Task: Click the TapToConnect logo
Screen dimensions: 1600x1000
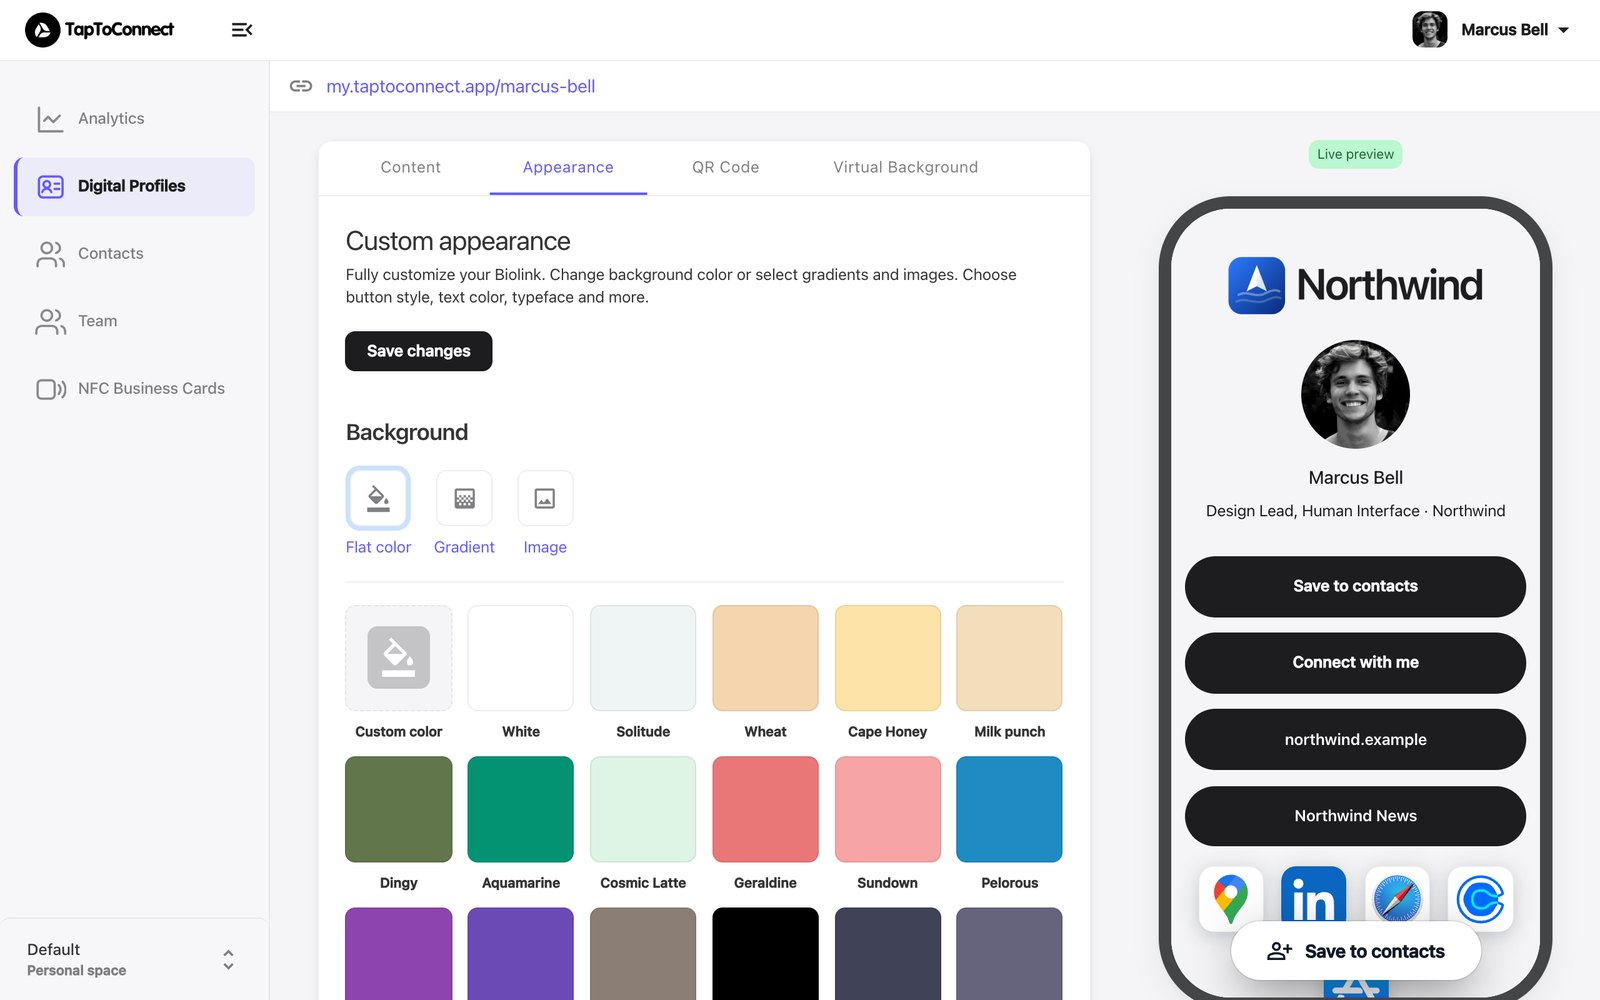Action: (100, 30)
